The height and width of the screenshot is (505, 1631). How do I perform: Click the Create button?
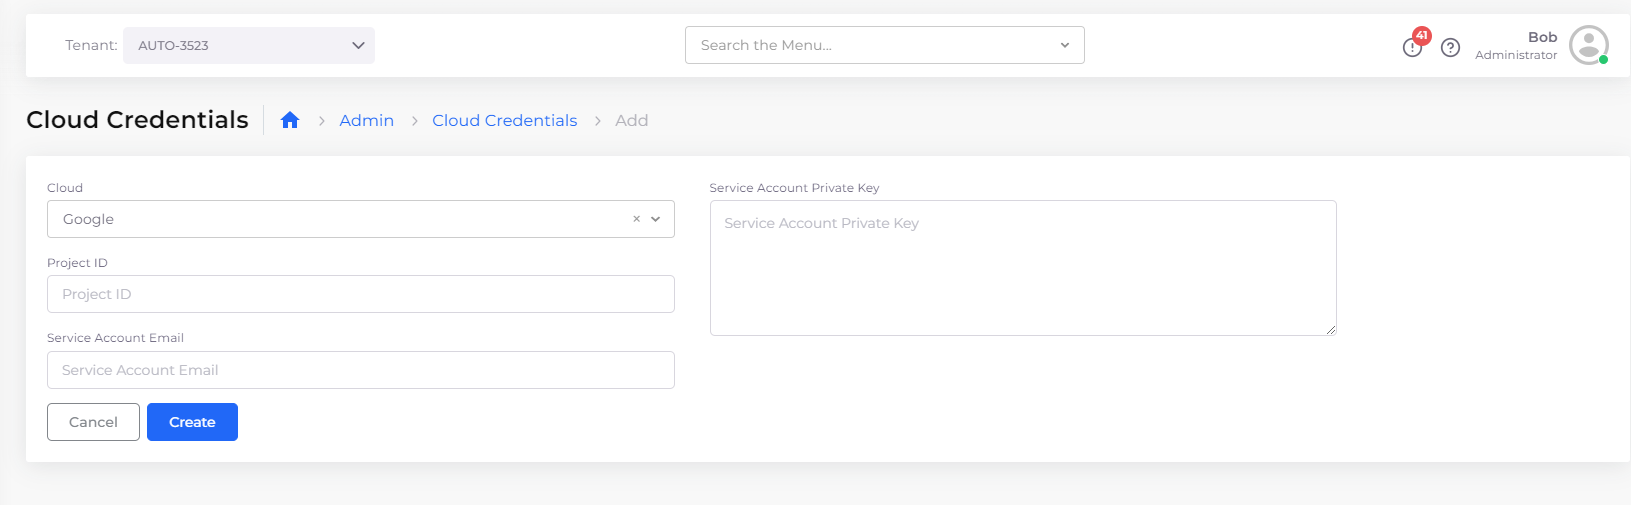pyautogui.click(x=192, y=422)
